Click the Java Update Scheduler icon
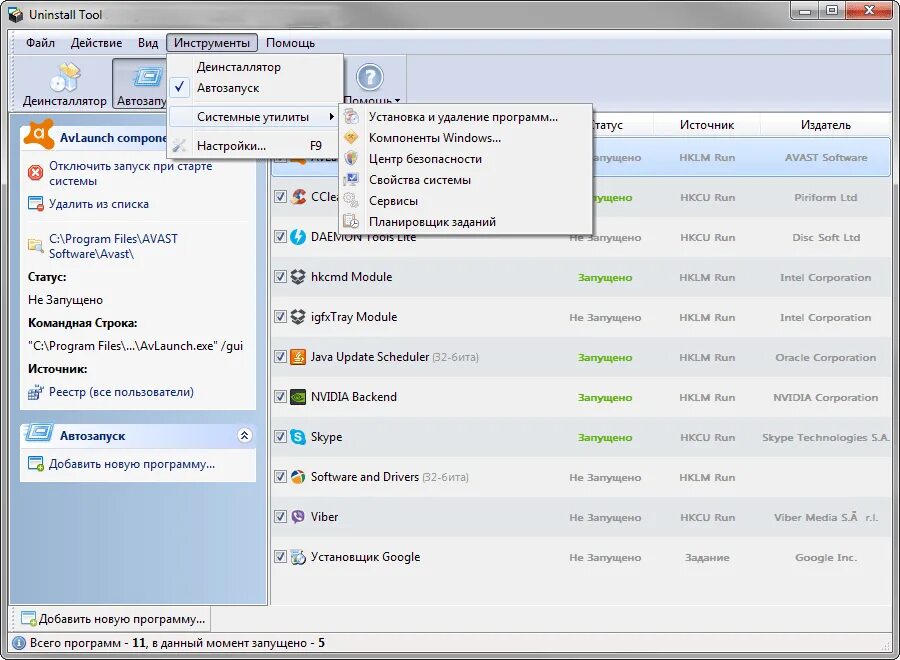900x660 pixels. pos(298,356)
